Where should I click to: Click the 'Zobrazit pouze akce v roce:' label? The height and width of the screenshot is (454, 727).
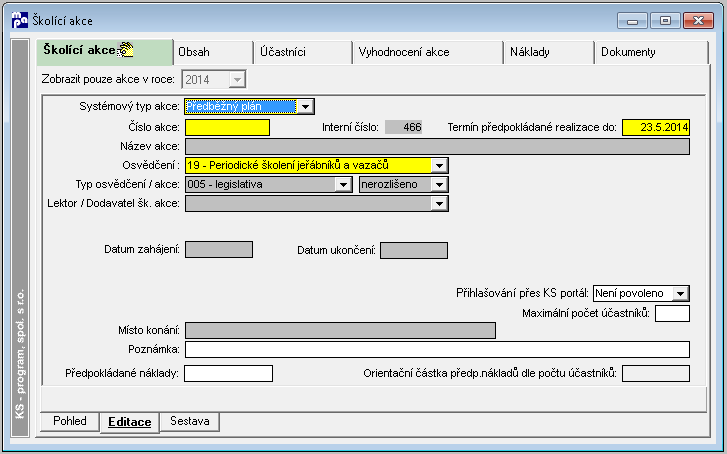tap(108, 79)
